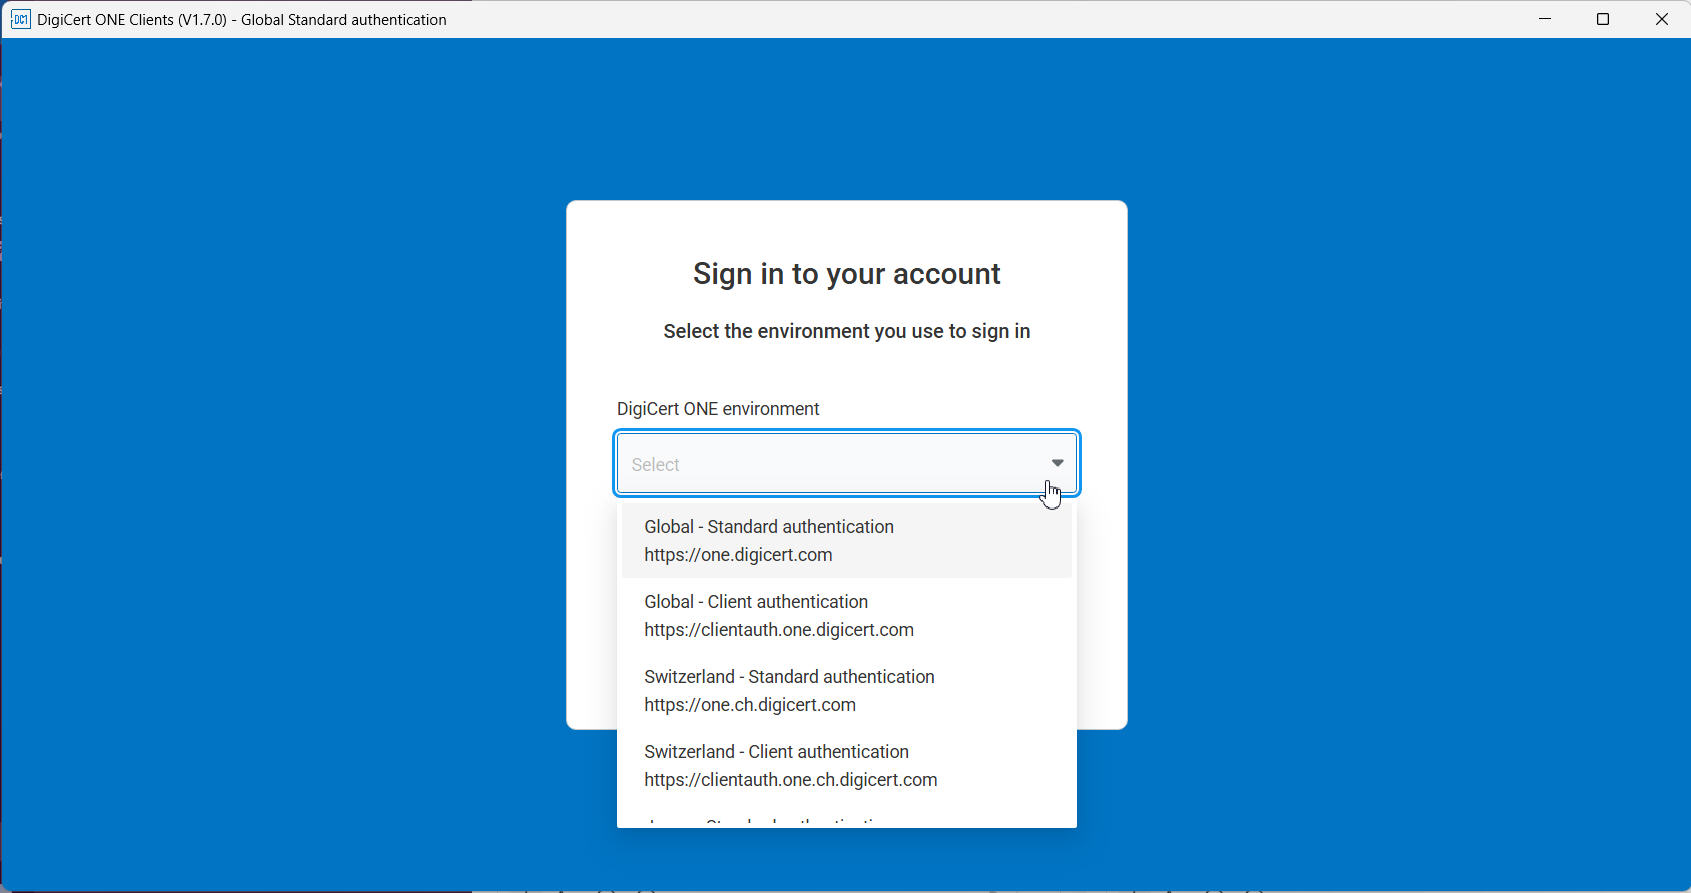
Task: Choose Global - Client authentication option
Action: tap(847, 615)
